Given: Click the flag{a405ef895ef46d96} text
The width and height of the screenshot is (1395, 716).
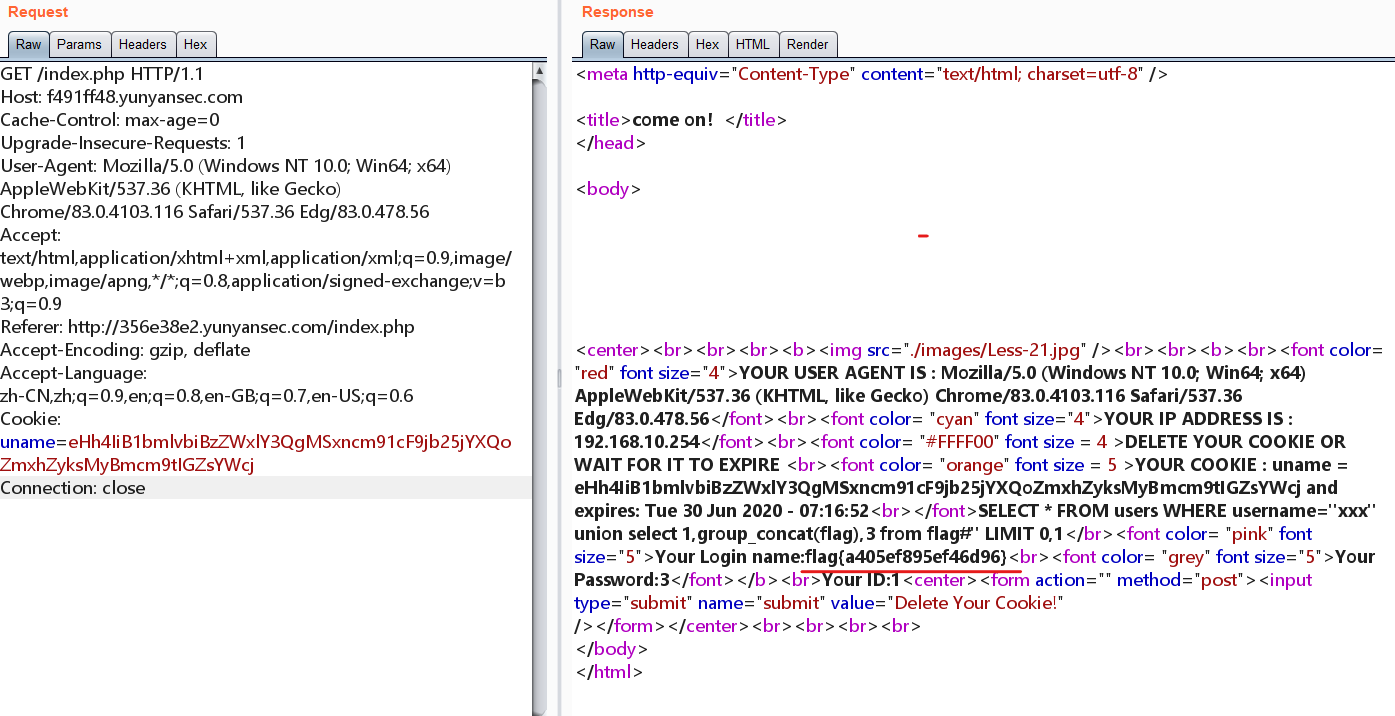Looking at the screenshot, I should click(905, 557).
